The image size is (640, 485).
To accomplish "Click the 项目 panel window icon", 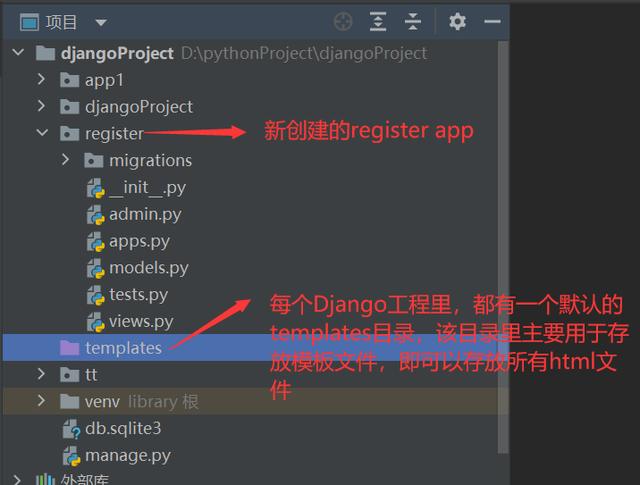I will (29, 22).
